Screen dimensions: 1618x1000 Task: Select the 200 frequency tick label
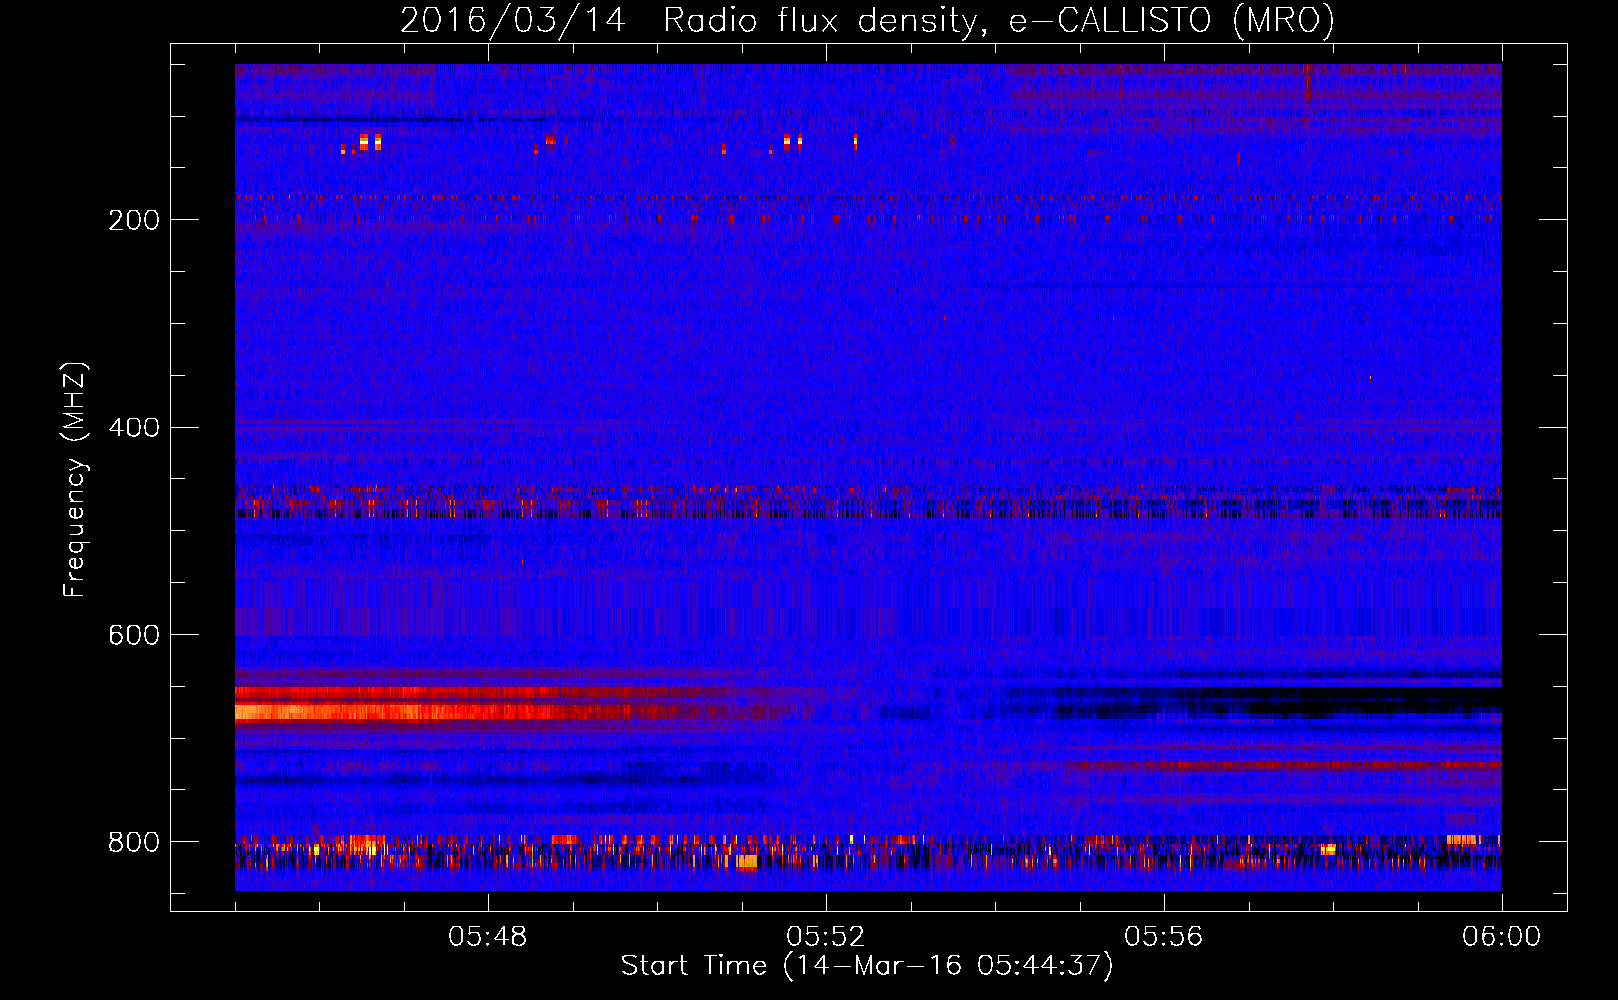click(x=134, y=220)
